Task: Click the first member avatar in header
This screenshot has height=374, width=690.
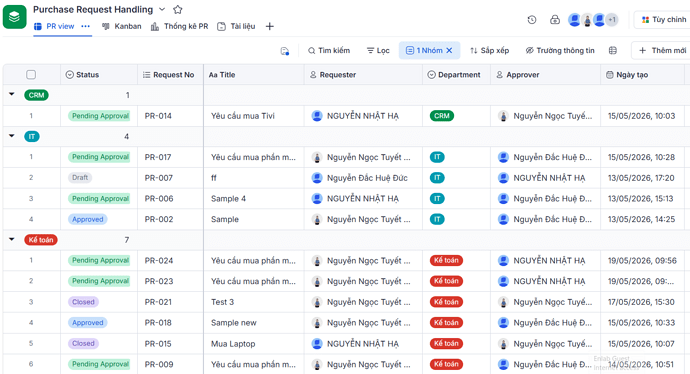Action: pyautogui.click(x=574, y=19)
